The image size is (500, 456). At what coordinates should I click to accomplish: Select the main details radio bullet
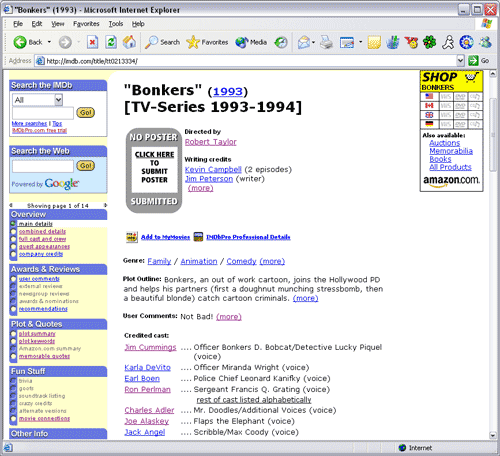pos(13,223)
